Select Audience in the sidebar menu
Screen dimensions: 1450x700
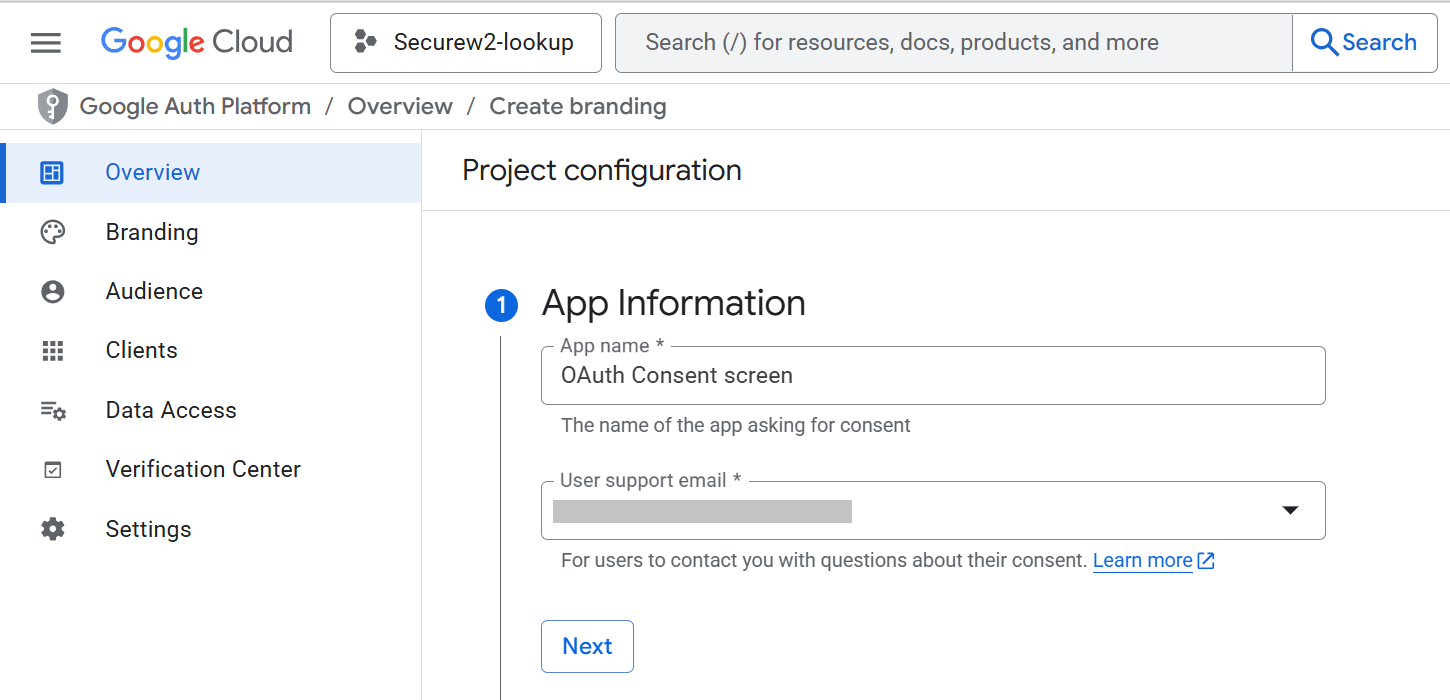[154, 291]
